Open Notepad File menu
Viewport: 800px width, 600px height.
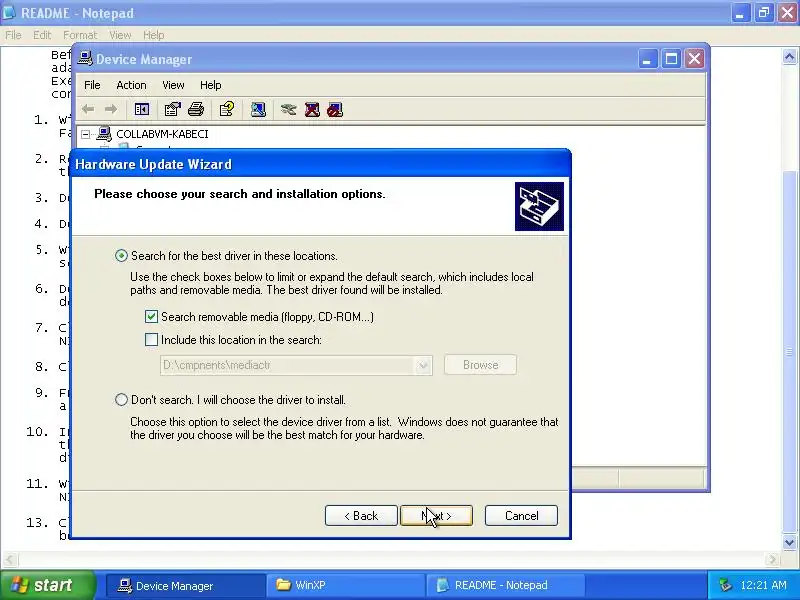pos(13,35)
